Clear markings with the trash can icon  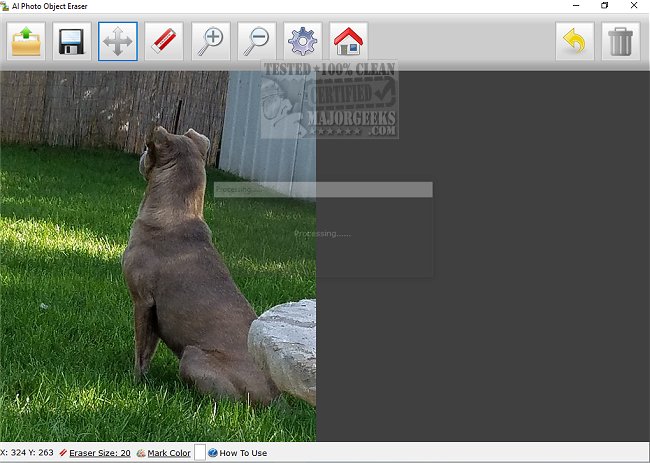point(621,41)
